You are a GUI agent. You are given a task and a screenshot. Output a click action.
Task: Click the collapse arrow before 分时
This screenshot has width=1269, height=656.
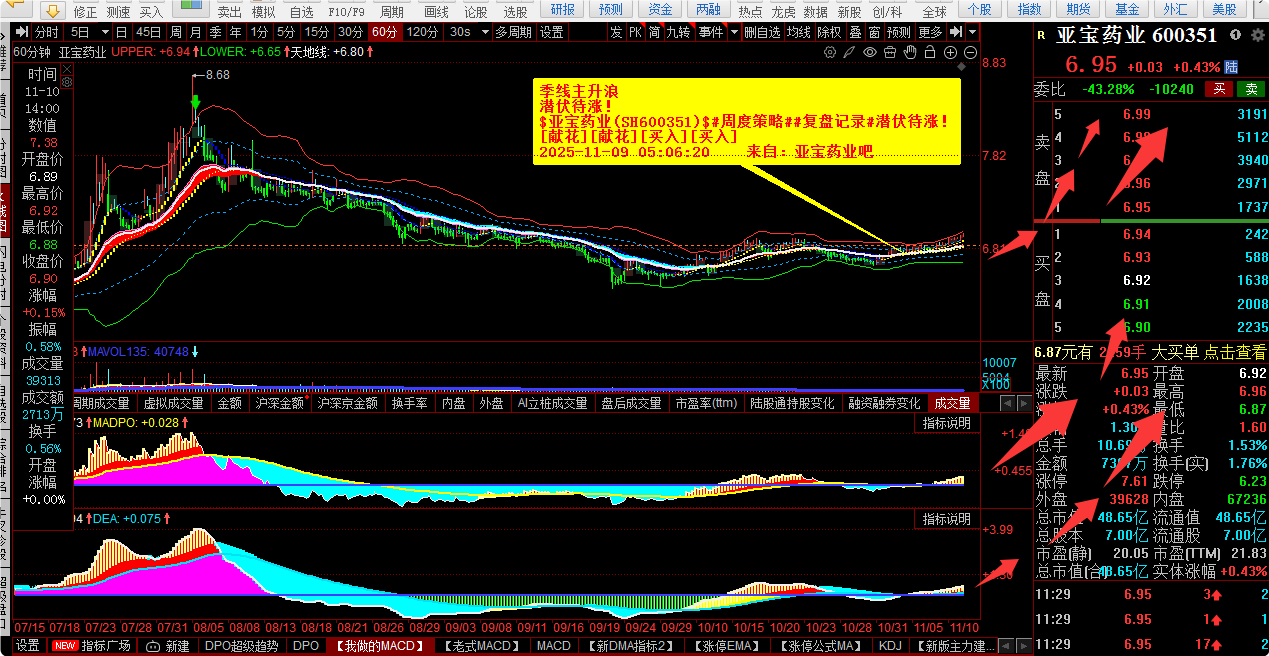(22, 31)
